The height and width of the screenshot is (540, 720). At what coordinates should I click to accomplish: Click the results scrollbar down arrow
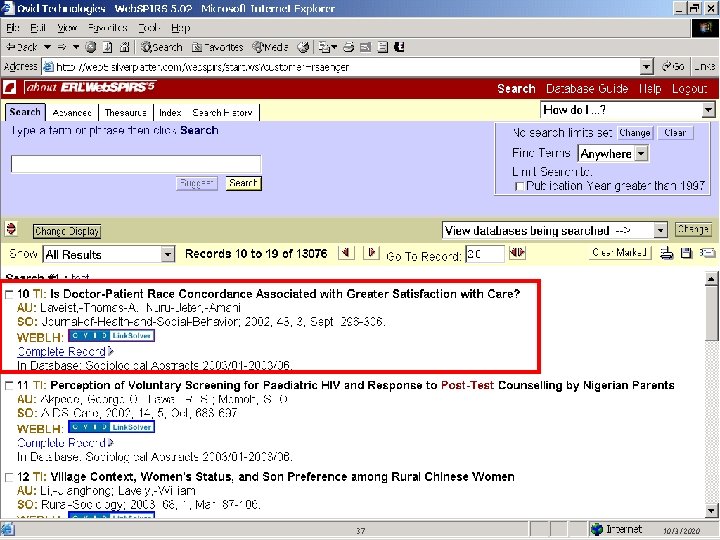tap(711, 510)
